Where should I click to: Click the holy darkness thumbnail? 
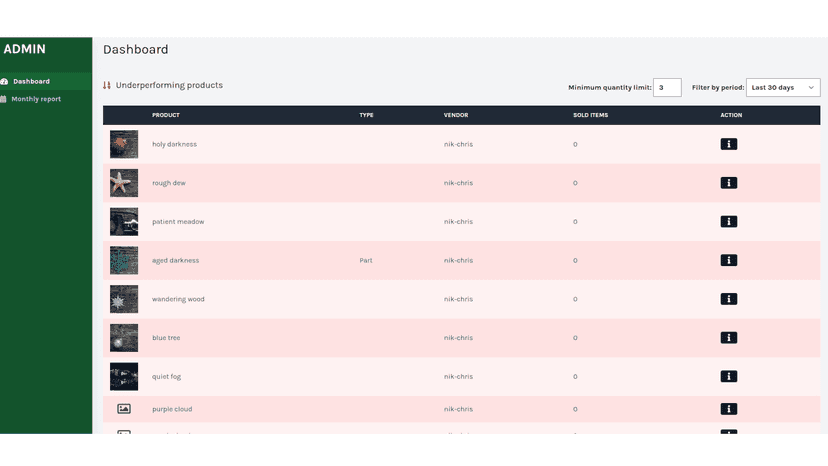point(124,144)
